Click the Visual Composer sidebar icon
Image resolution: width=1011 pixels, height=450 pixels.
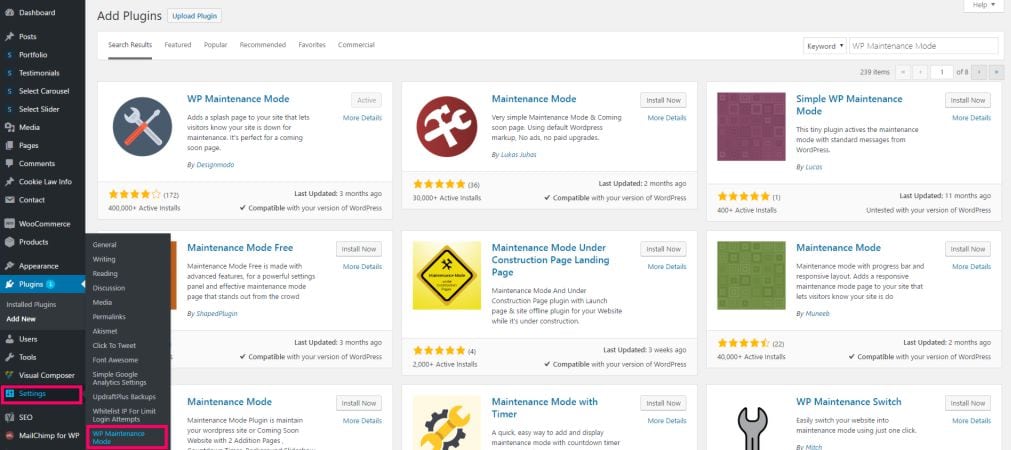click(x=9, y=375)
